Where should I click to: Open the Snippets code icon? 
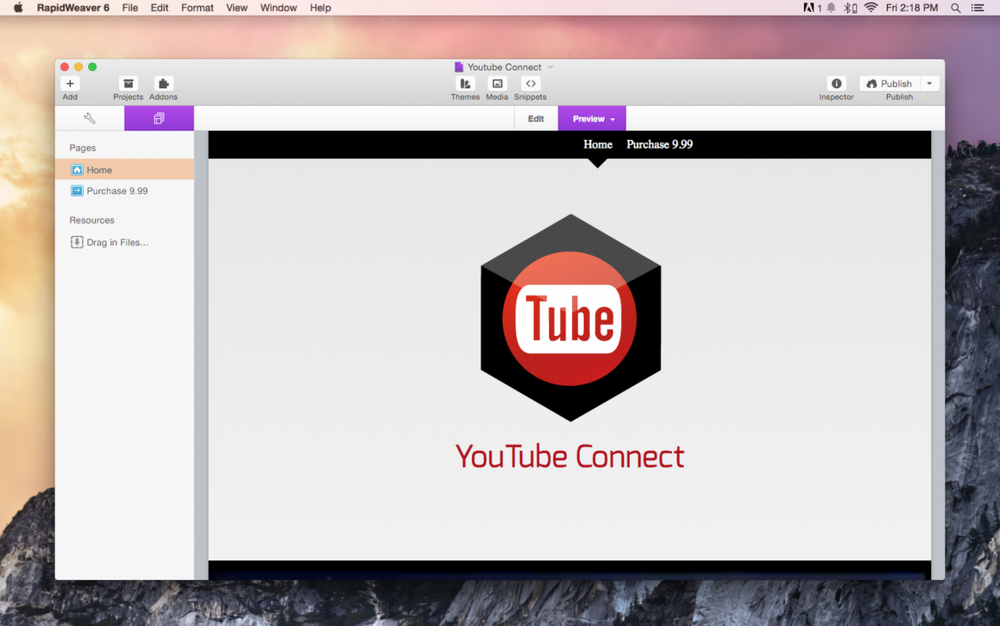click(x=530, y=84)
